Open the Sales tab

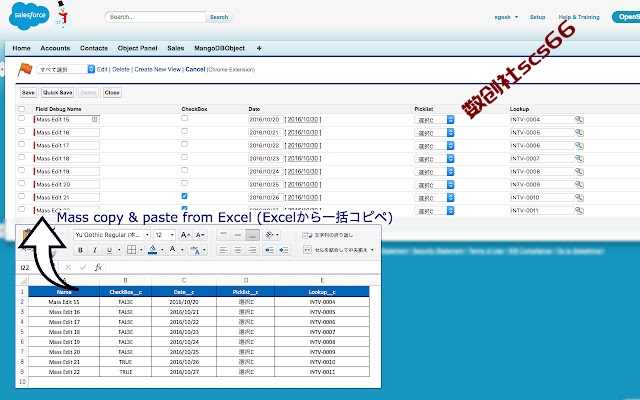click(x=176, y=48)
